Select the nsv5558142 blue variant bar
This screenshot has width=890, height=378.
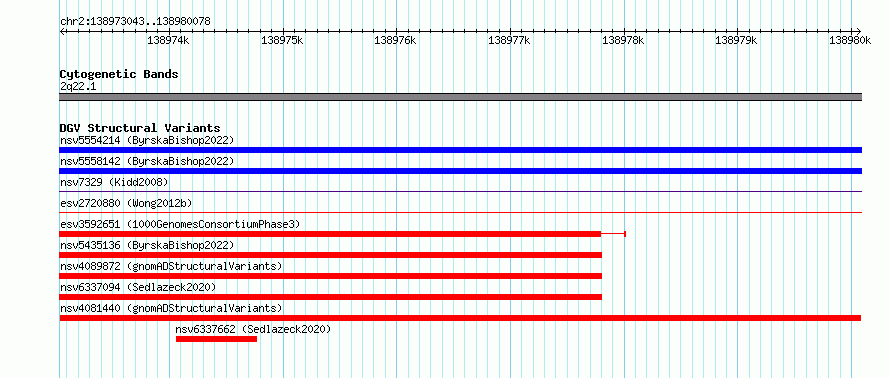[460, 171]
